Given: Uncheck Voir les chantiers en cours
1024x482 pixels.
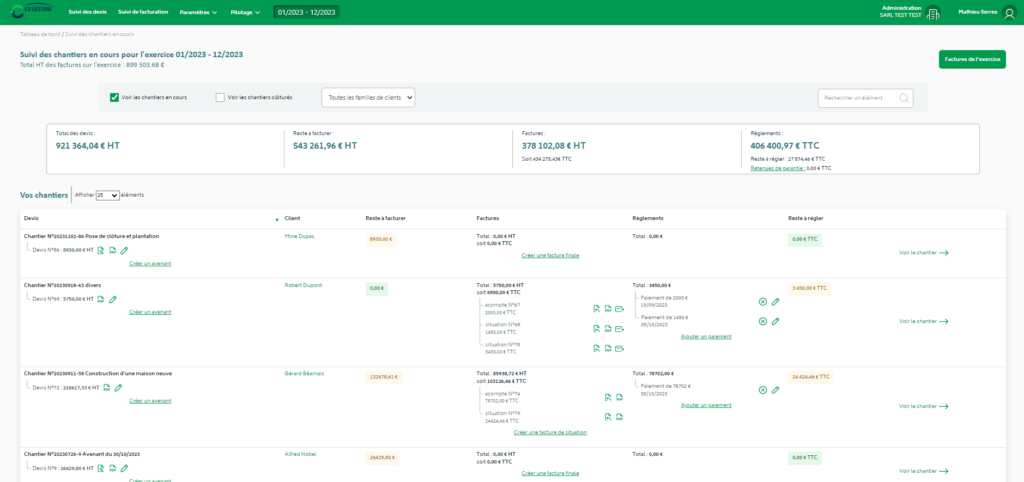Looking at the screenshot, I should (114, 97).
